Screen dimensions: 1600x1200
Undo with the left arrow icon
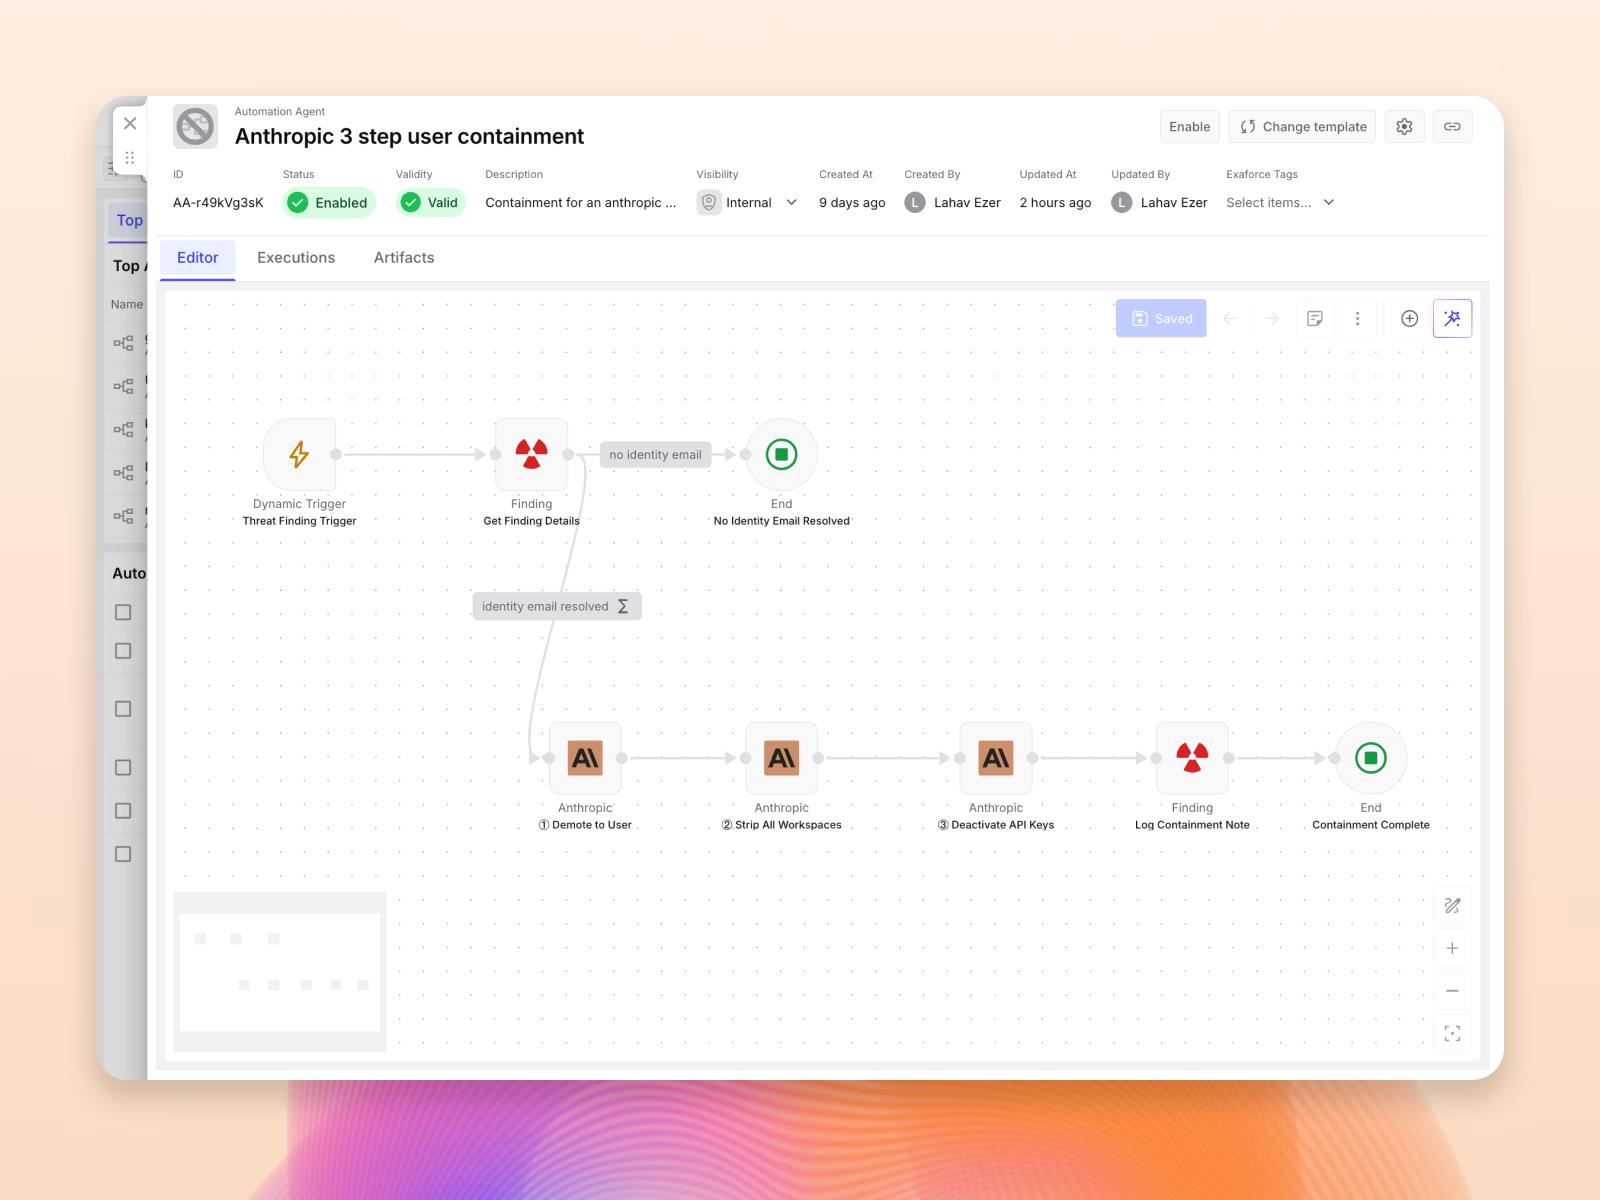[x=1230, y=319]
